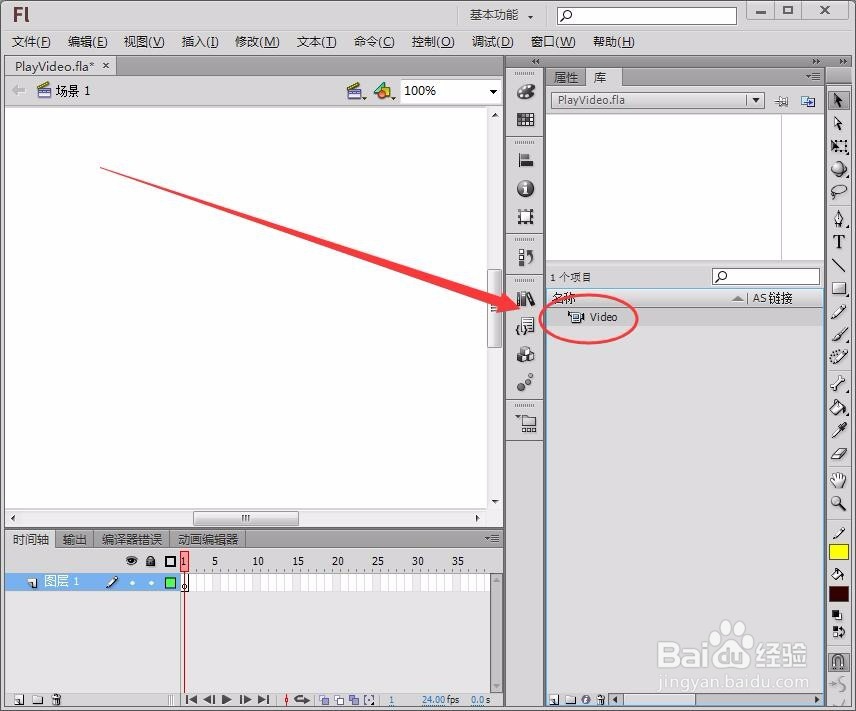Toggle Loop playback button
856x711 pixels.
pos(302,700)
